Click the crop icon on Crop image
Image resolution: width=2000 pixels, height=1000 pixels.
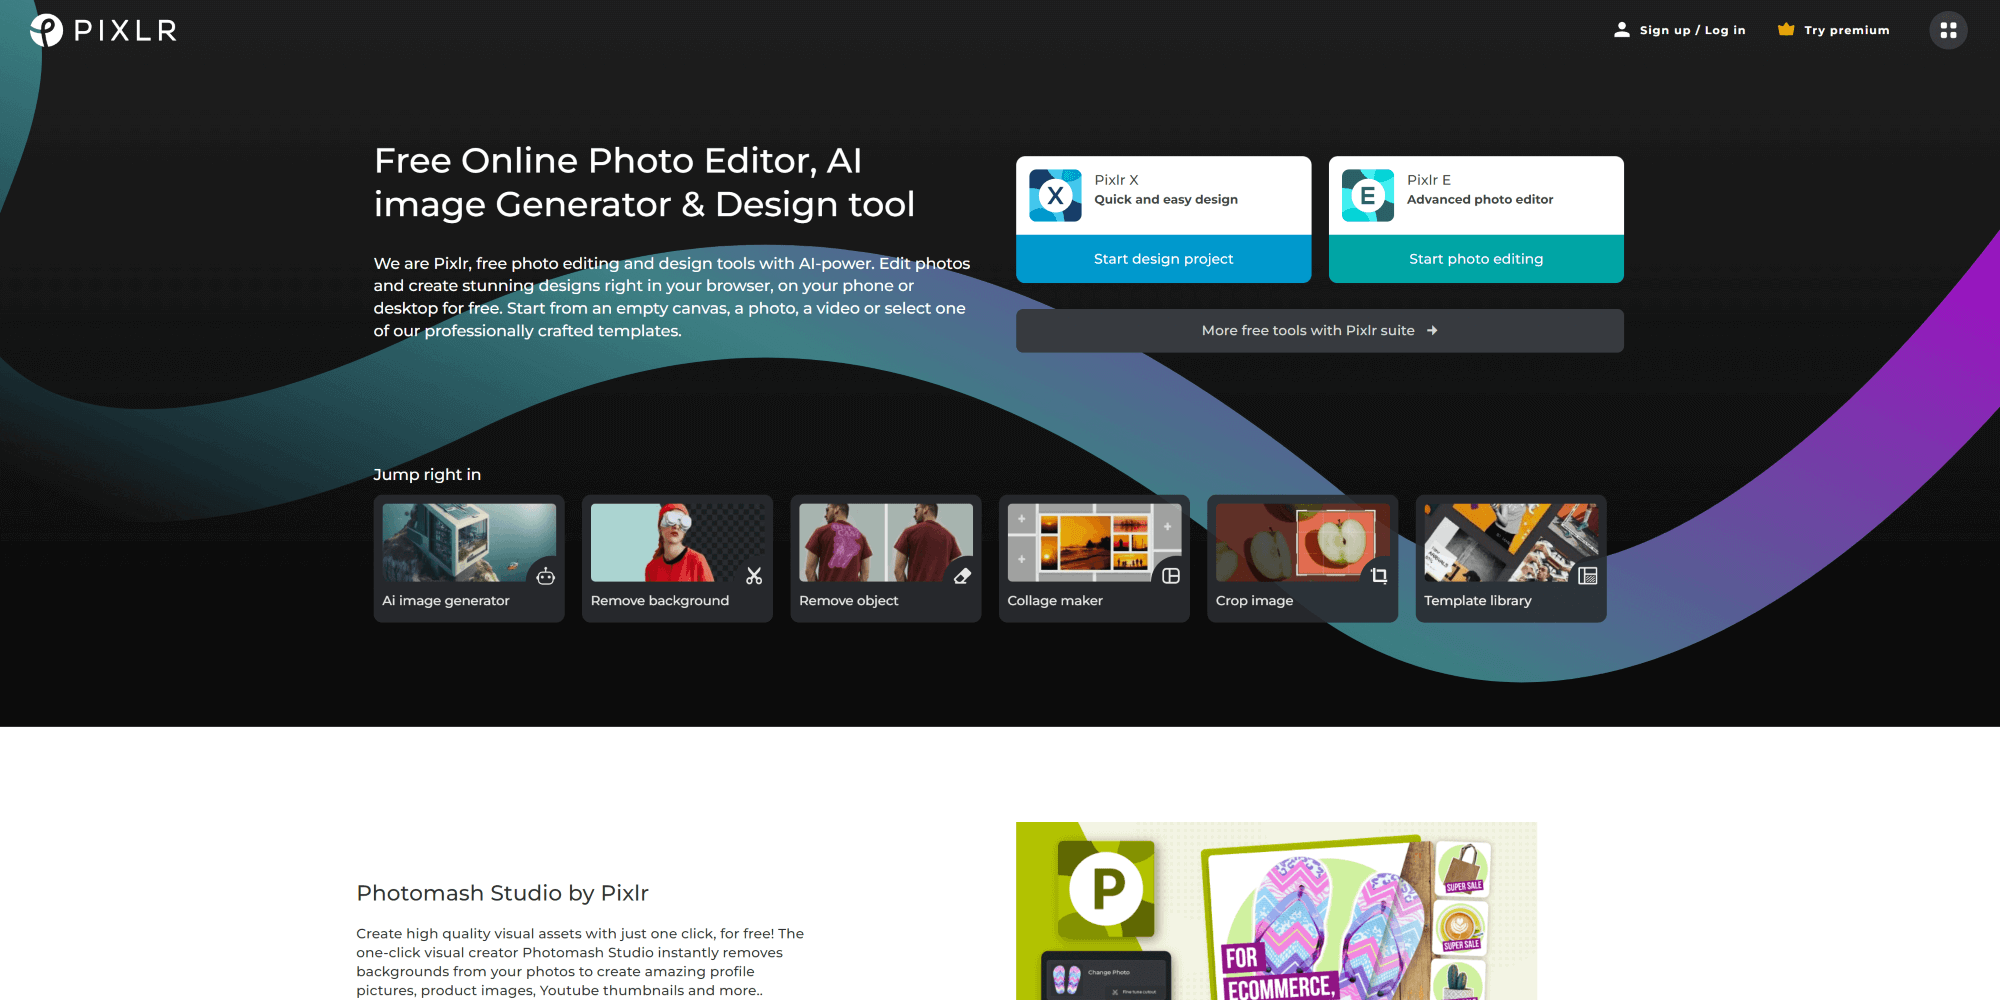[1379, 576]
